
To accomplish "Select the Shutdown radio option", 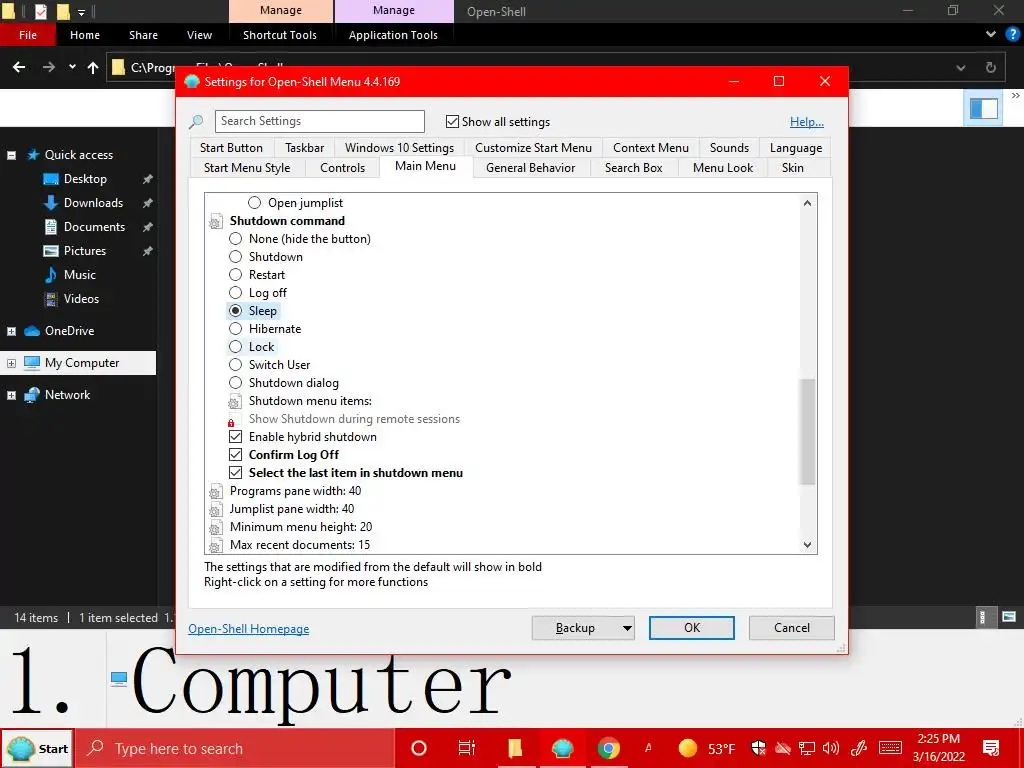I will point(235,257).
